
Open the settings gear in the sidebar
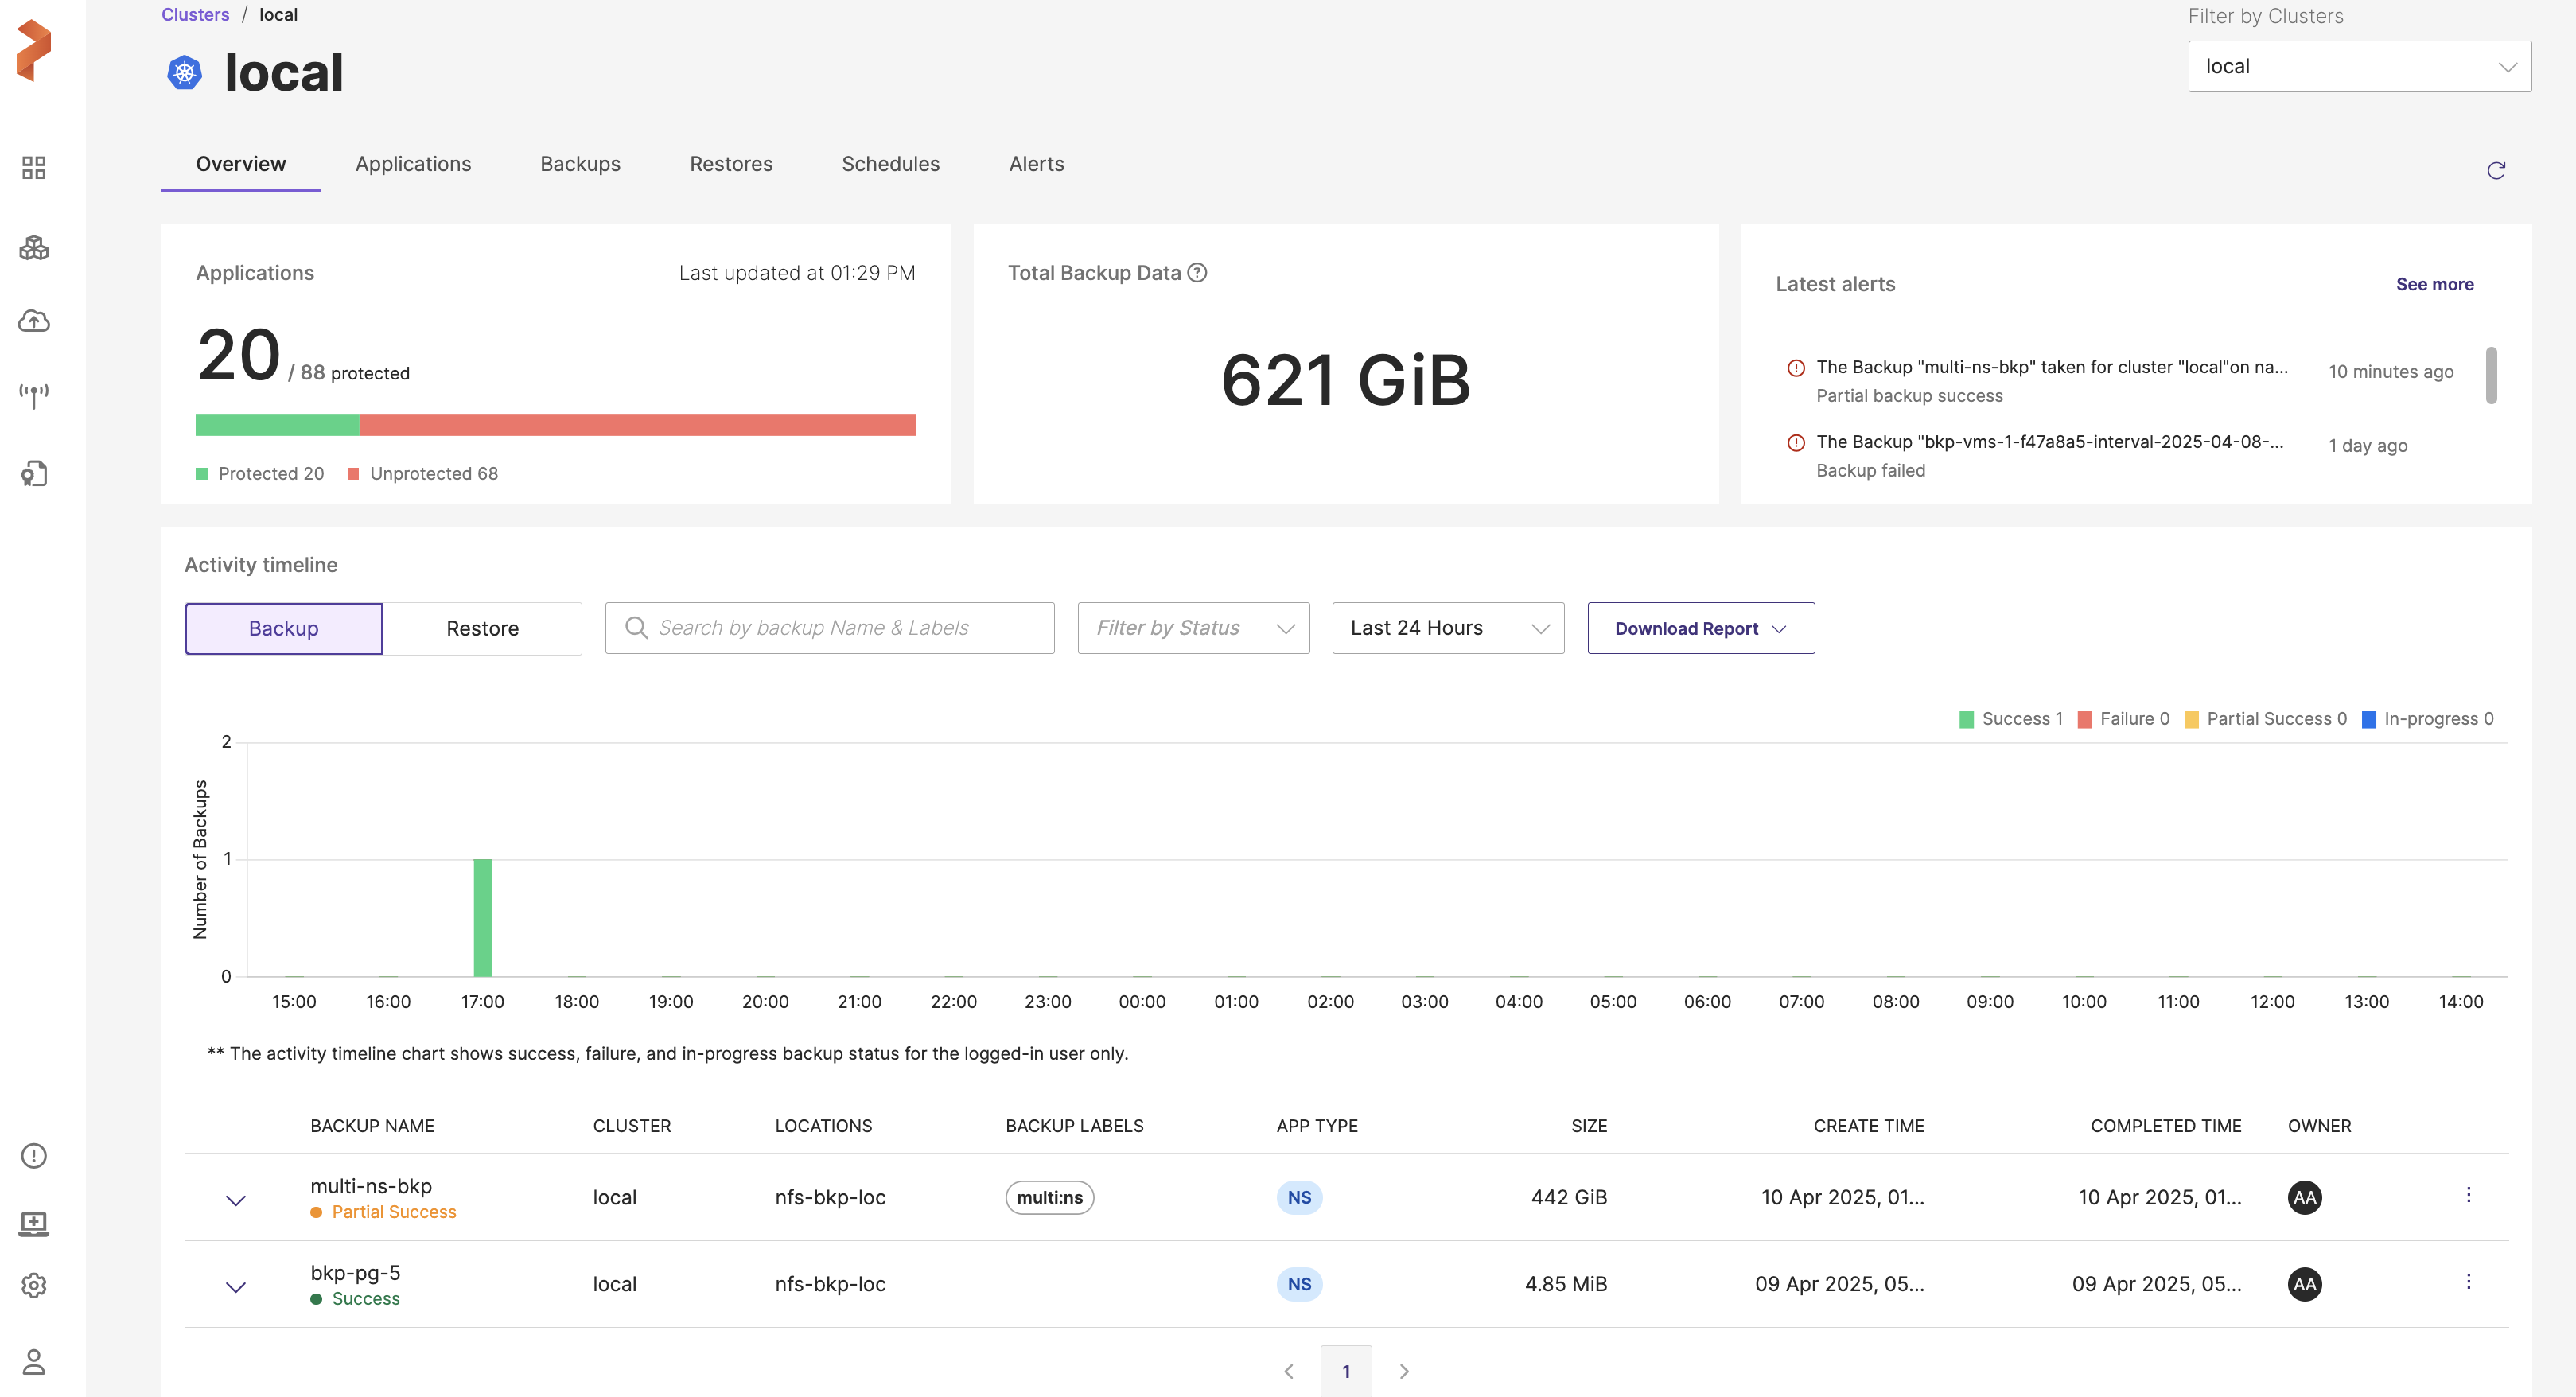(34, 1286)
